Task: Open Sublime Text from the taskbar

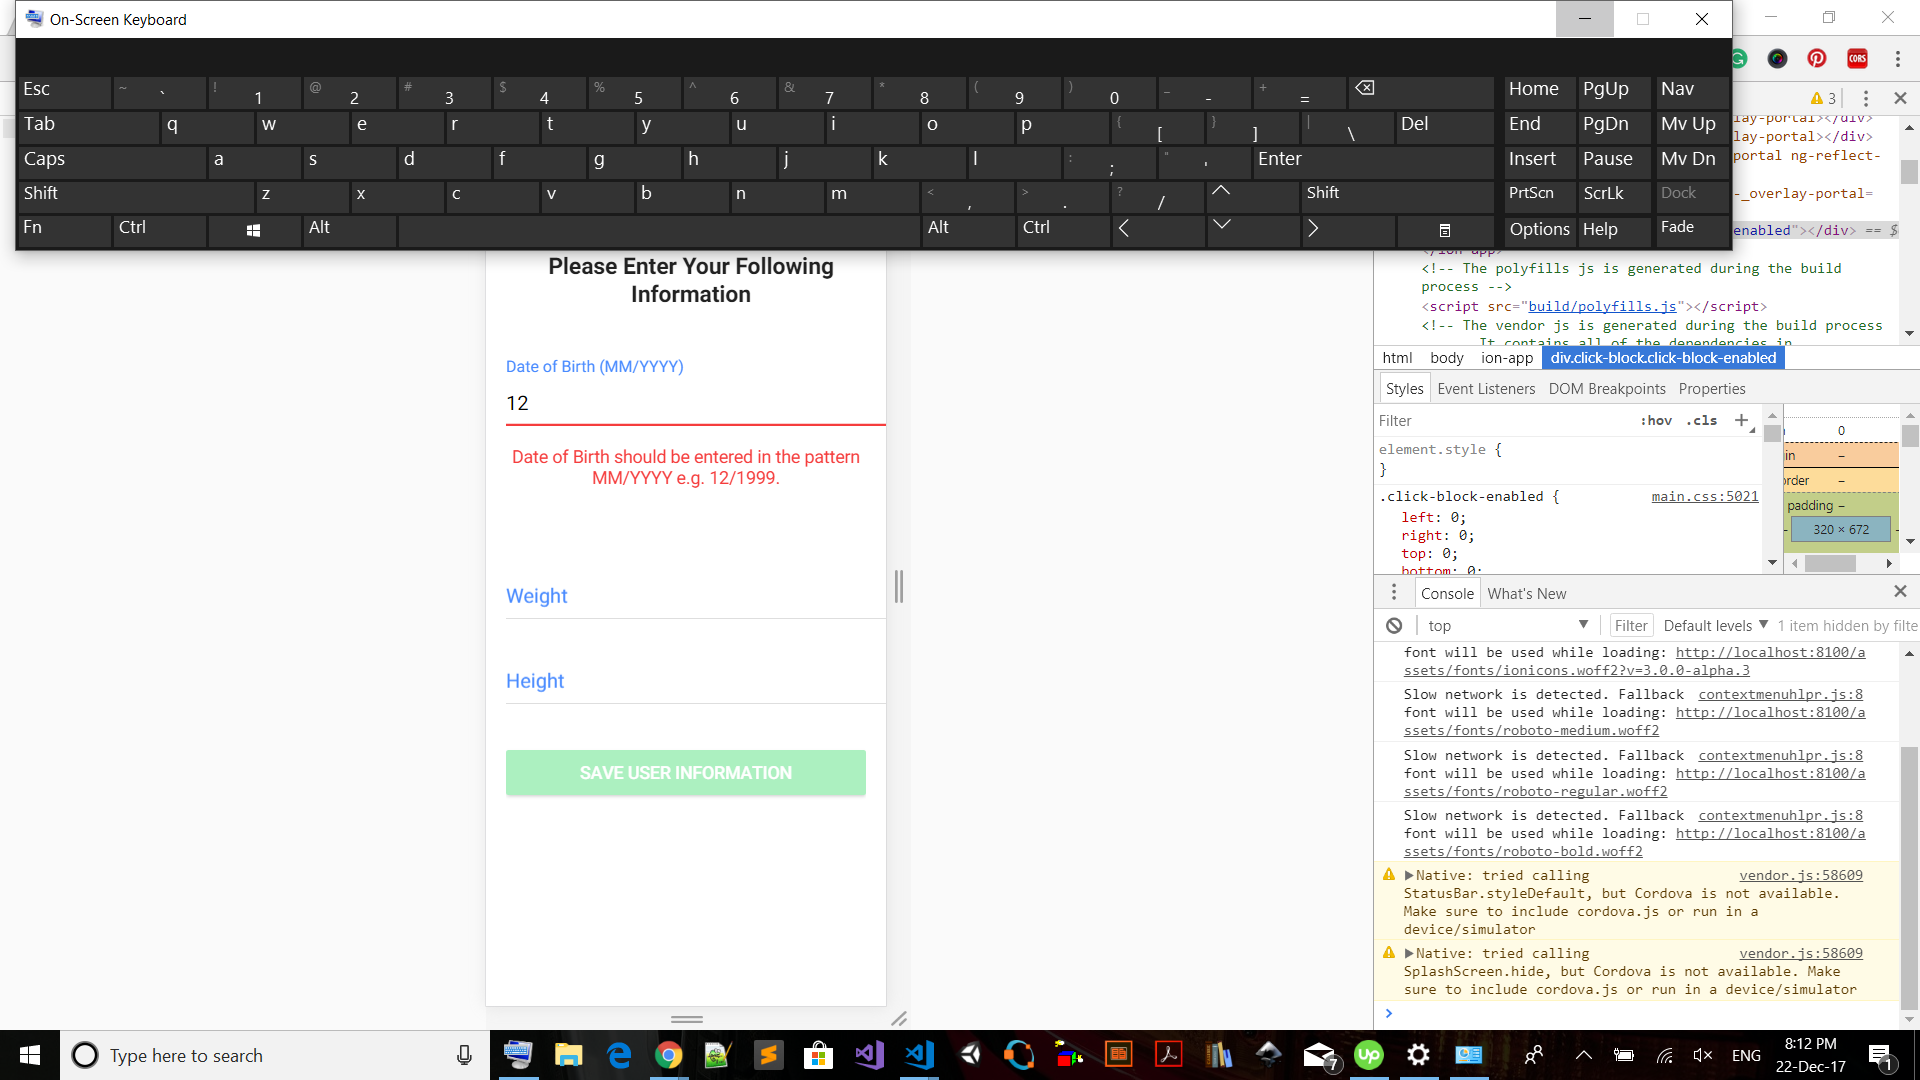Action: pyautogui.click(x=768, y=1055)
